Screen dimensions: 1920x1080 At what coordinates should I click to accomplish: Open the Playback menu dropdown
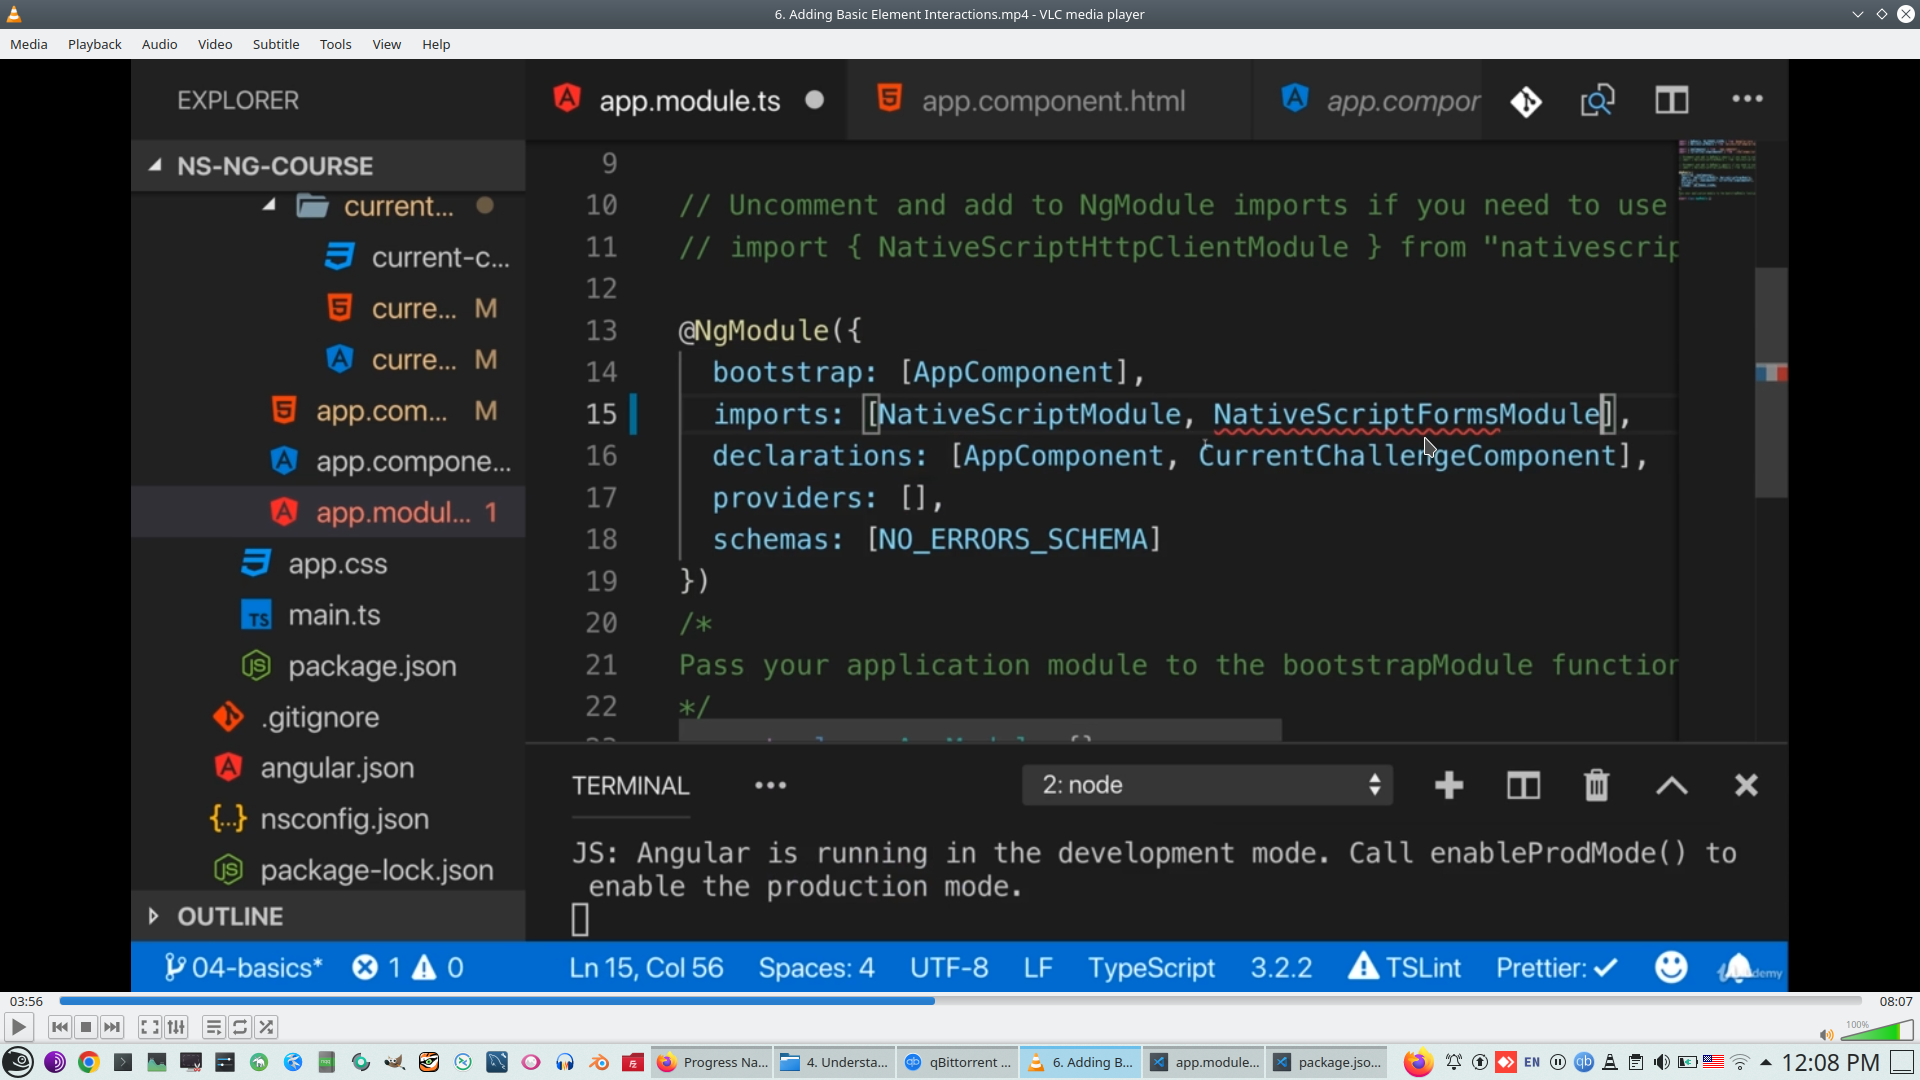[94, 44]
